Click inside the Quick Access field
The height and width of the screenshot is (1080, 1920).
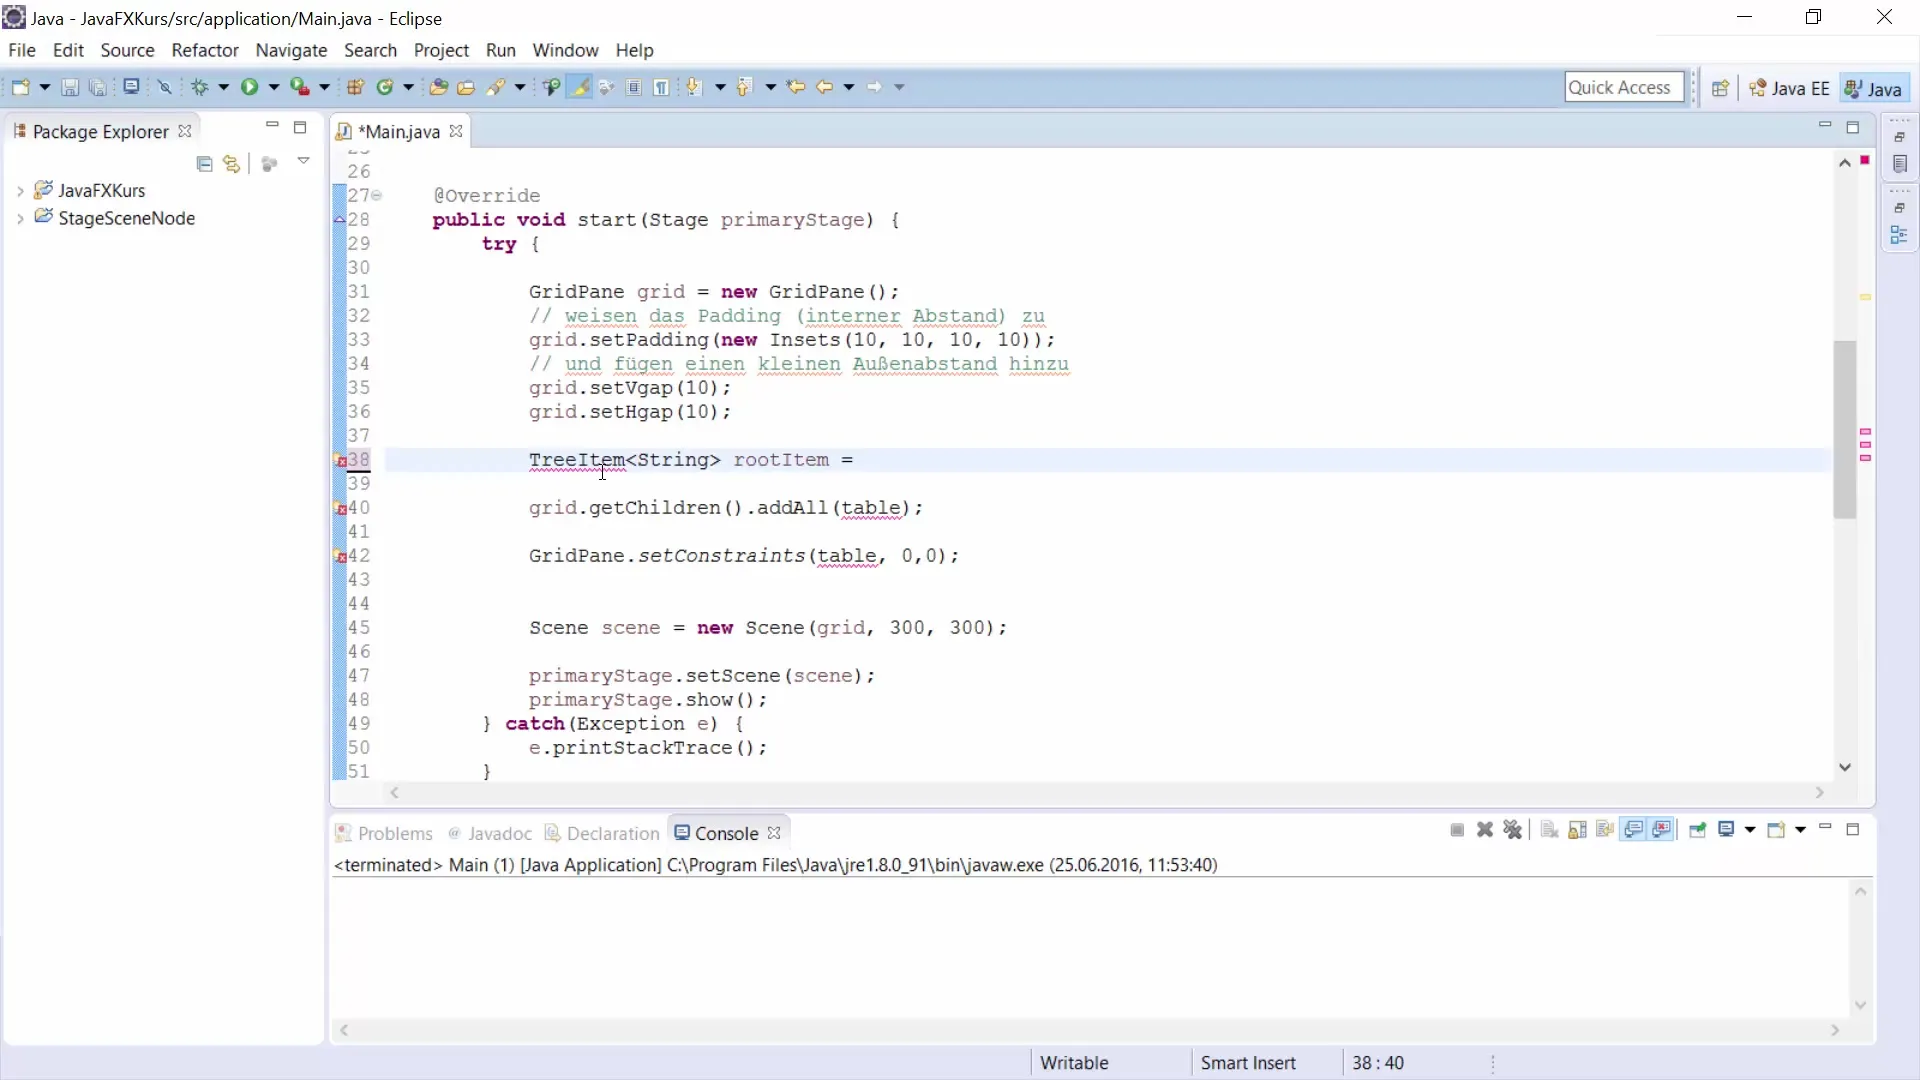click(1624, 87)
